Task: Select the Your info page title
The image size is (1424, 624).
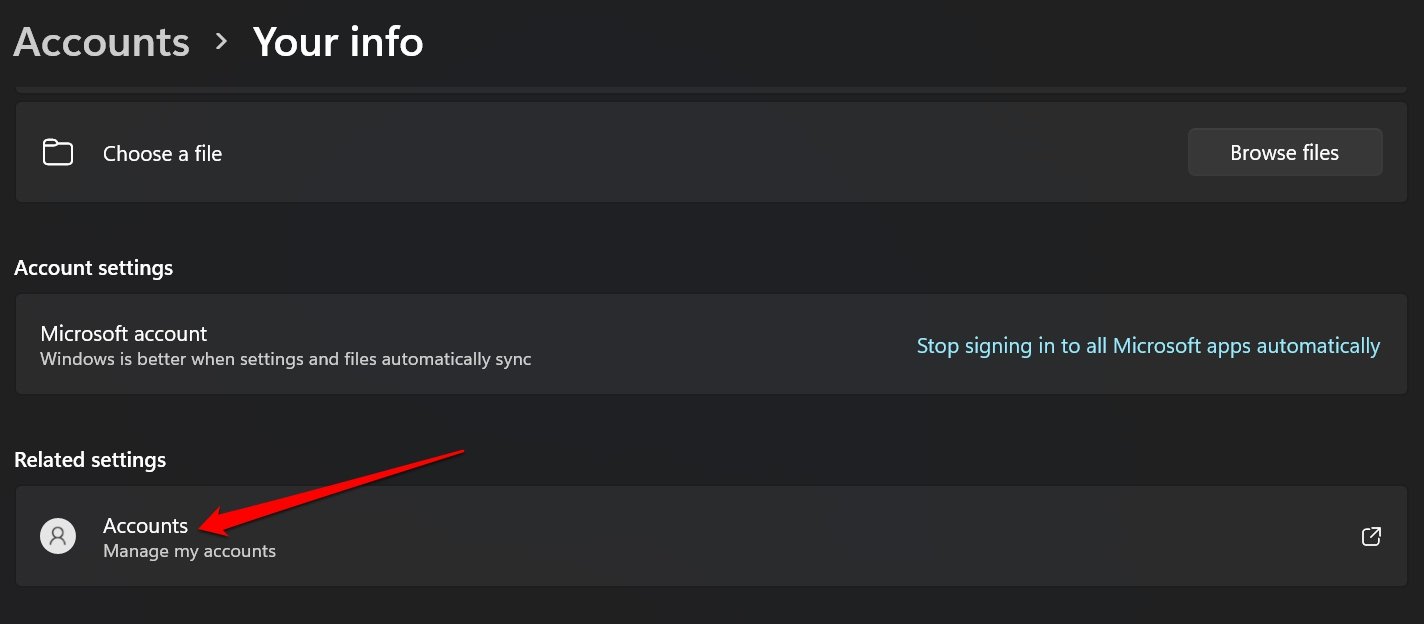Action: pos(338,42)
